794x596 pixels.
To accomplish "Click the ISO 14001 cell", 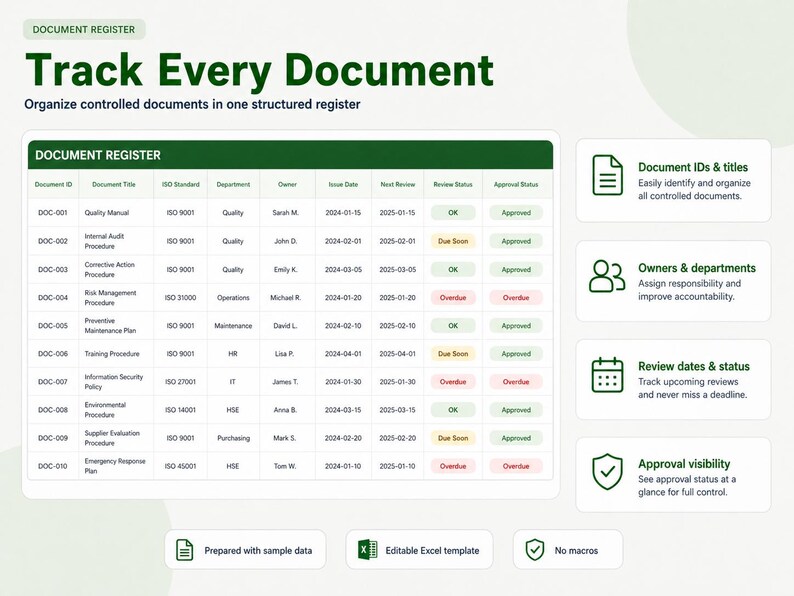I will [x=180, y=410].
